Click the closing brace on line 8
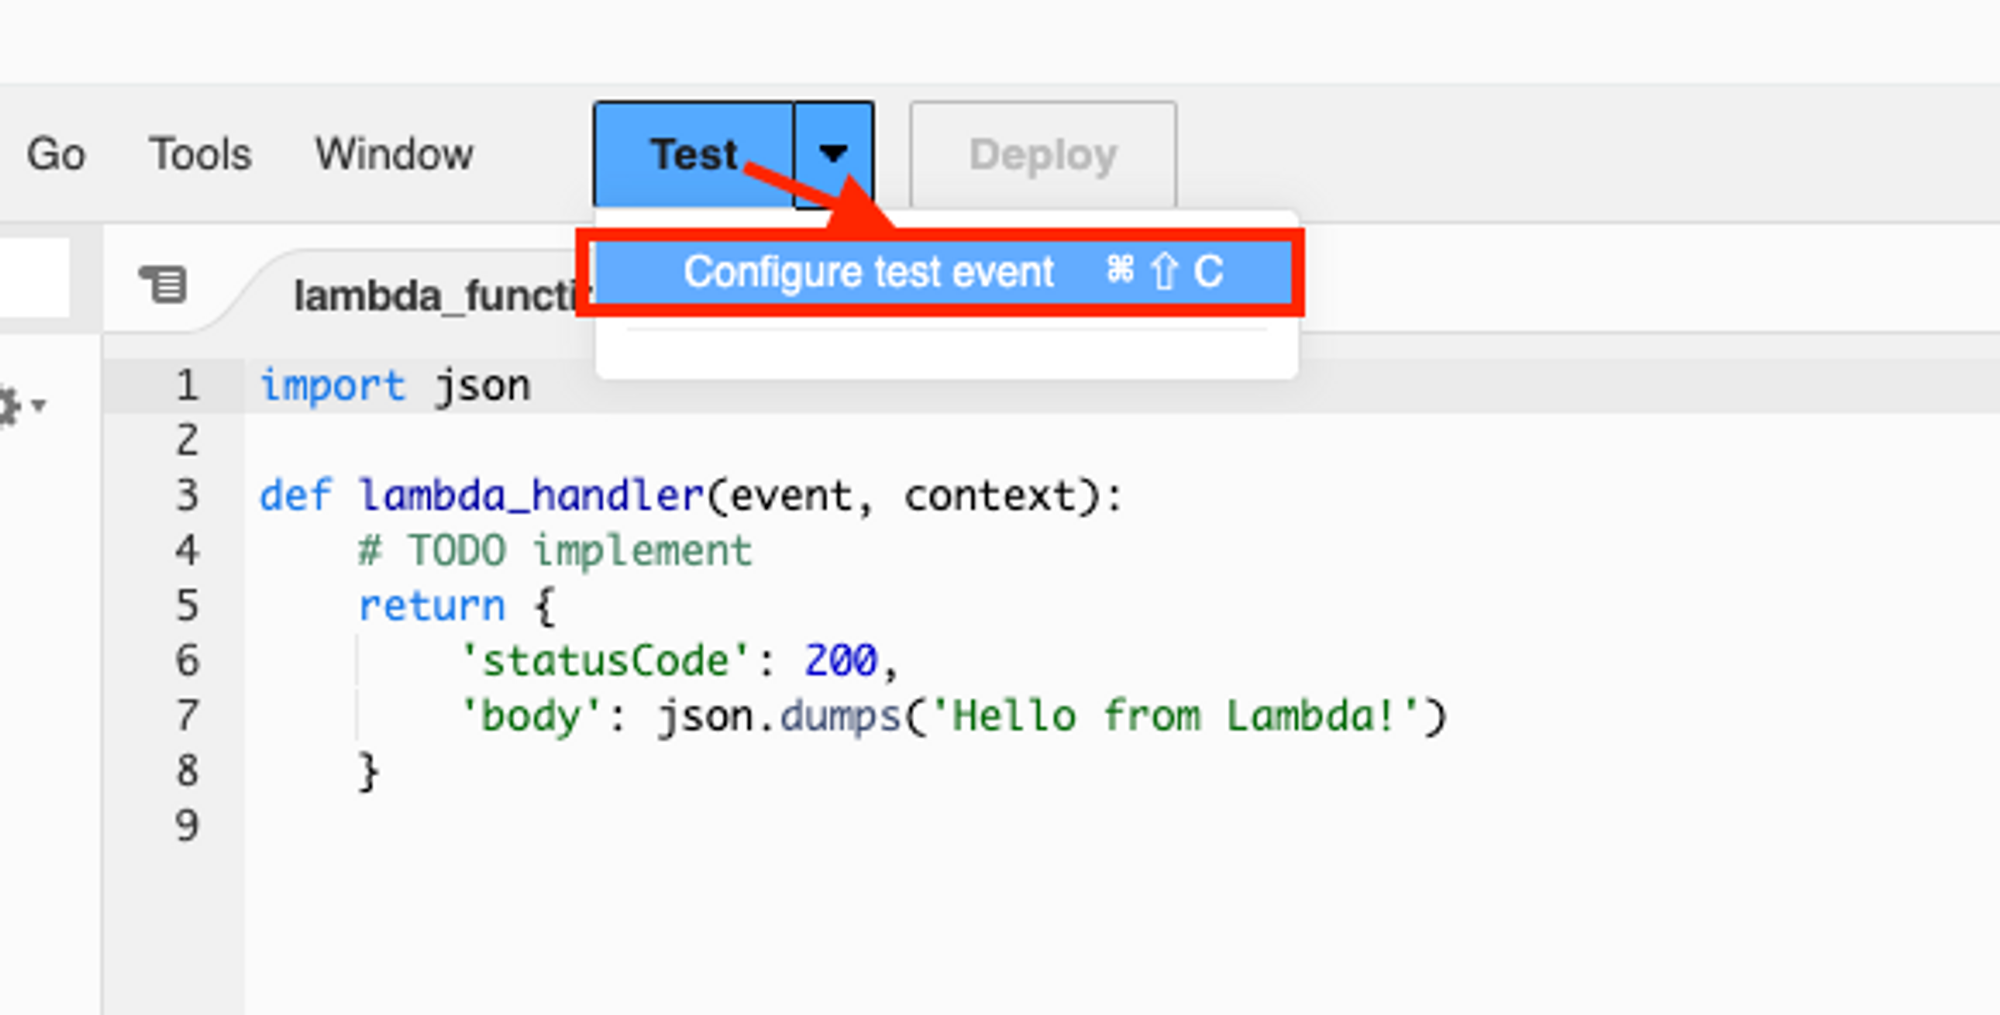The image size is (2000, 1015). click(x=368, y=771)
